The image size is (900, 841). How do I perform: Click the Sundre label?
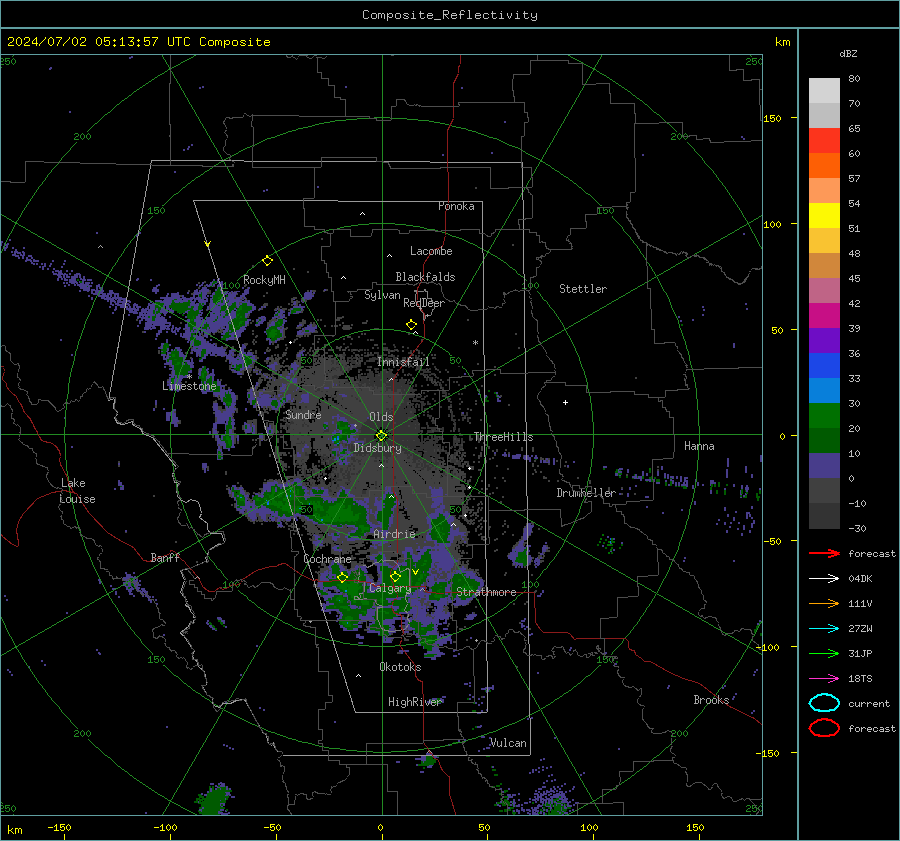click(x=303, y=414)
